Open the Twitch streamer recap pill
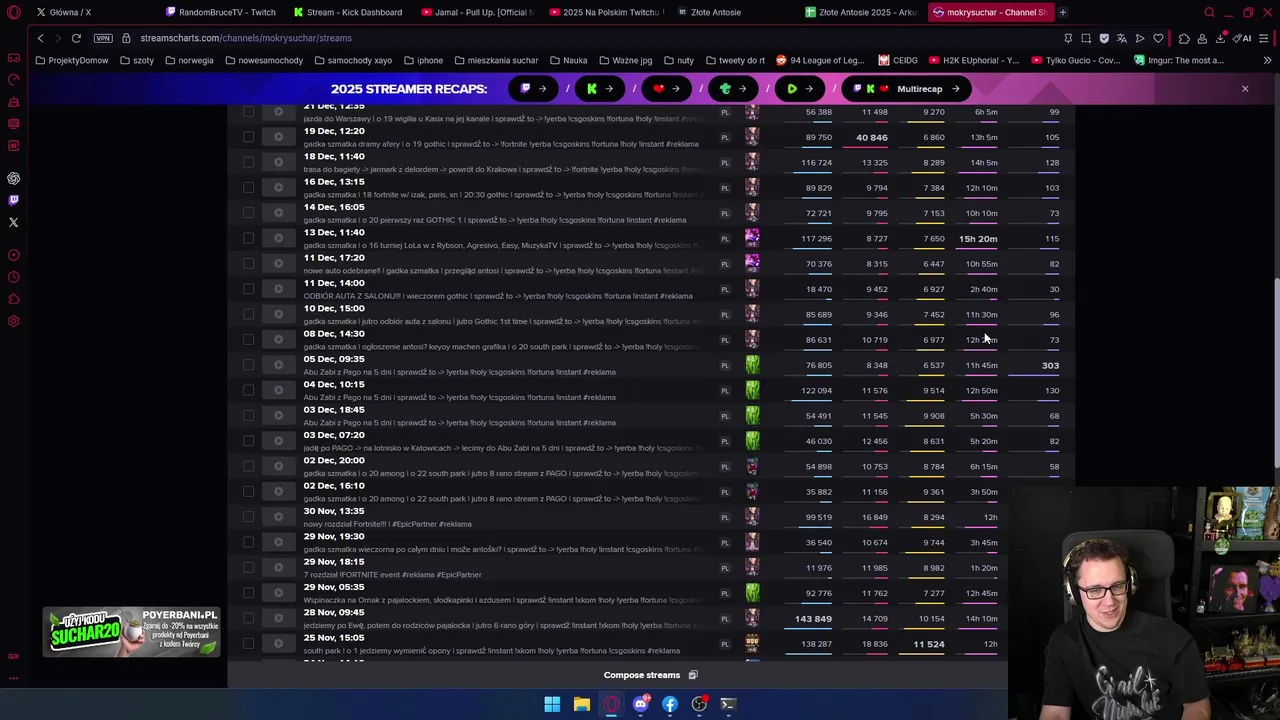1280x720 pixels. (x=533, y=89)
